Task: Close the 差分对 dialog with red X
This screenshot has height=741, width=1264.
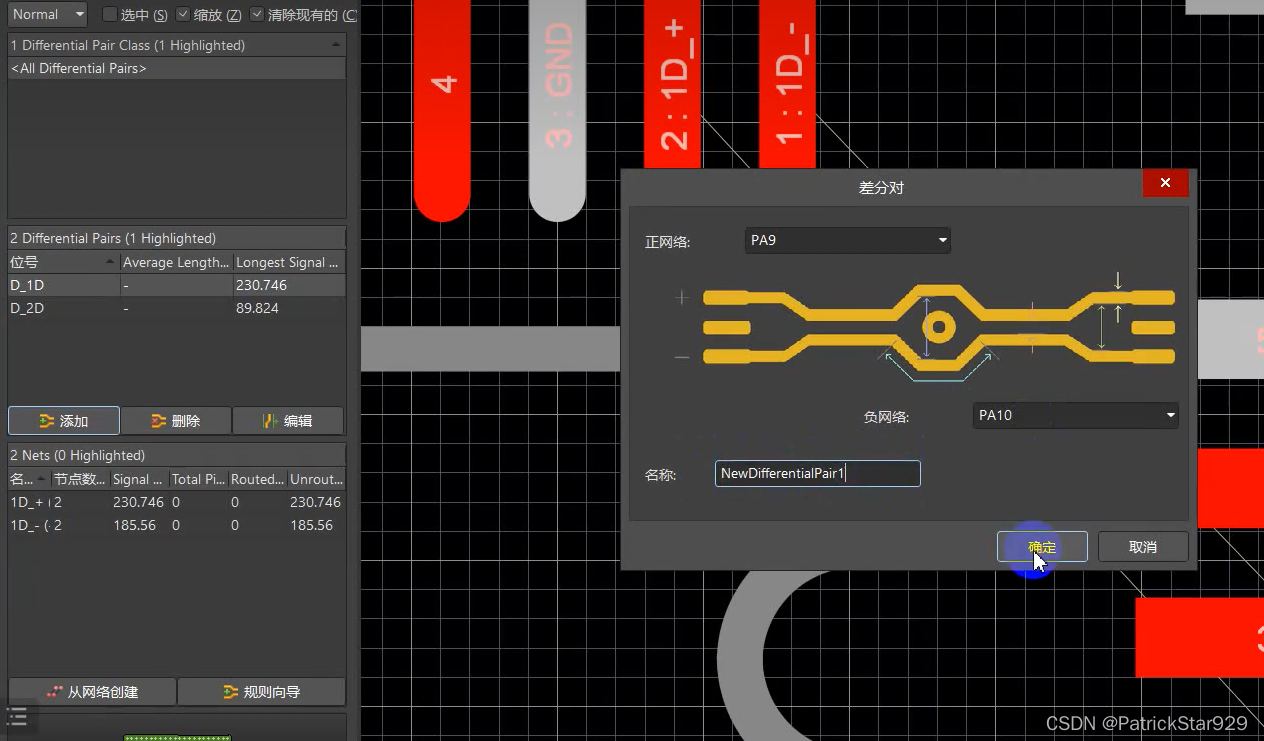Action: pos(1165,183)
